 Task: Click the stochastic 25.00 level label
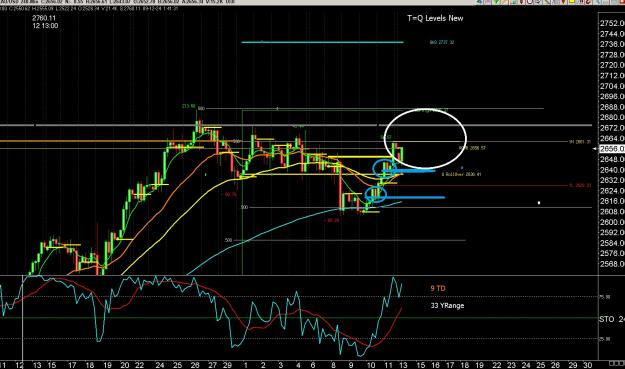[605, 339]
